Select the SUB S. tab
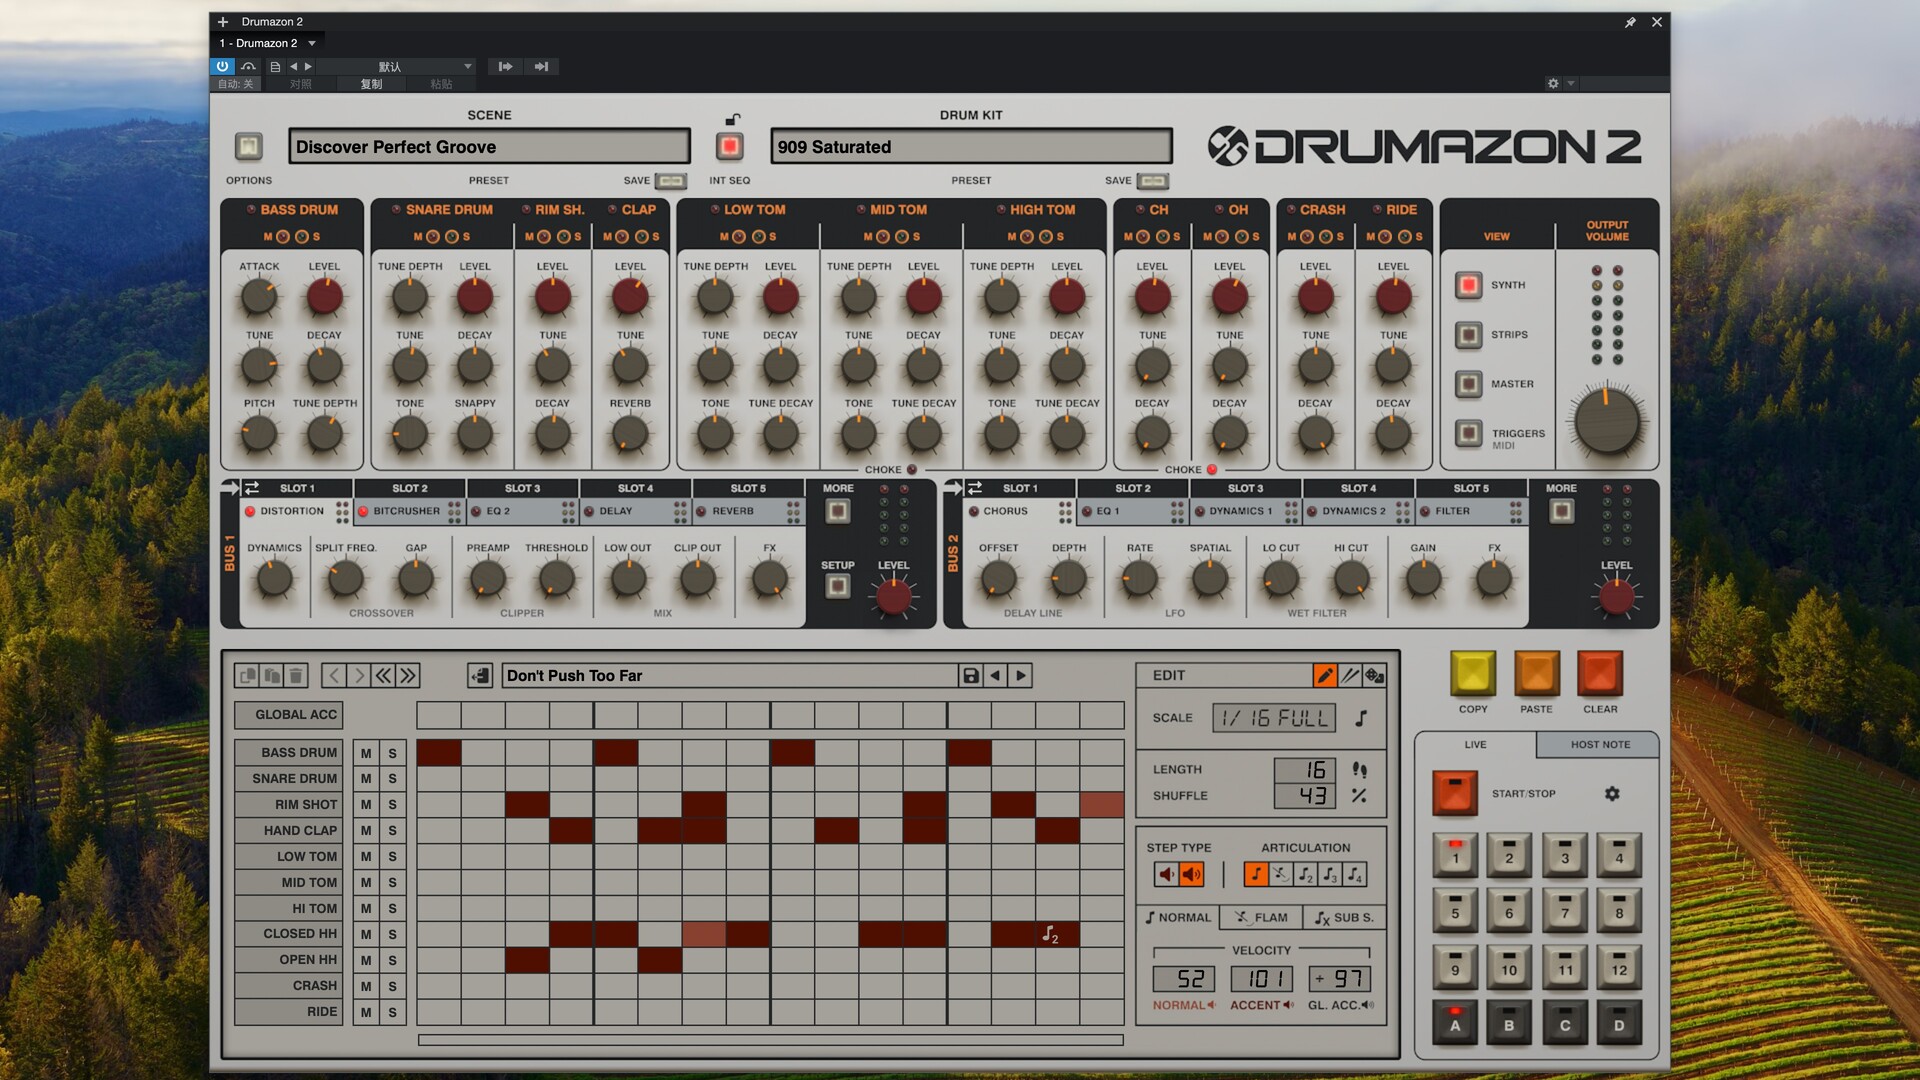Viewport: 1920px width, 1080px height. [x=1344, y=918]
